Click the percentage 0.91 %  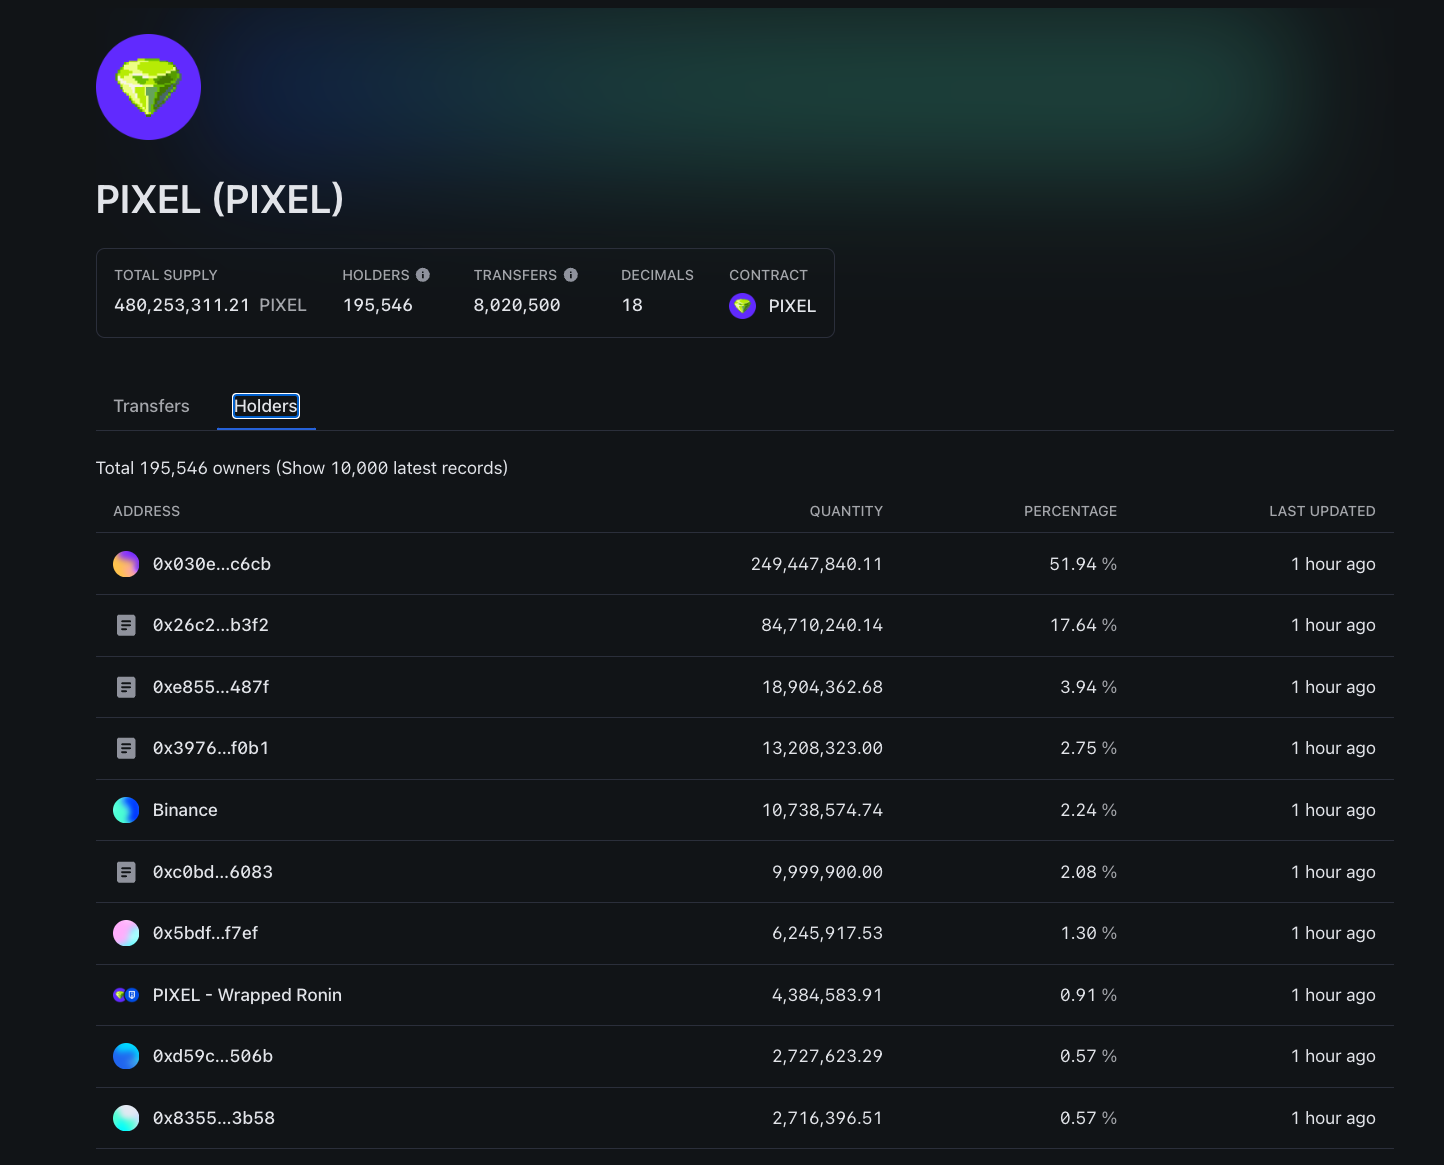(1088, 995)
